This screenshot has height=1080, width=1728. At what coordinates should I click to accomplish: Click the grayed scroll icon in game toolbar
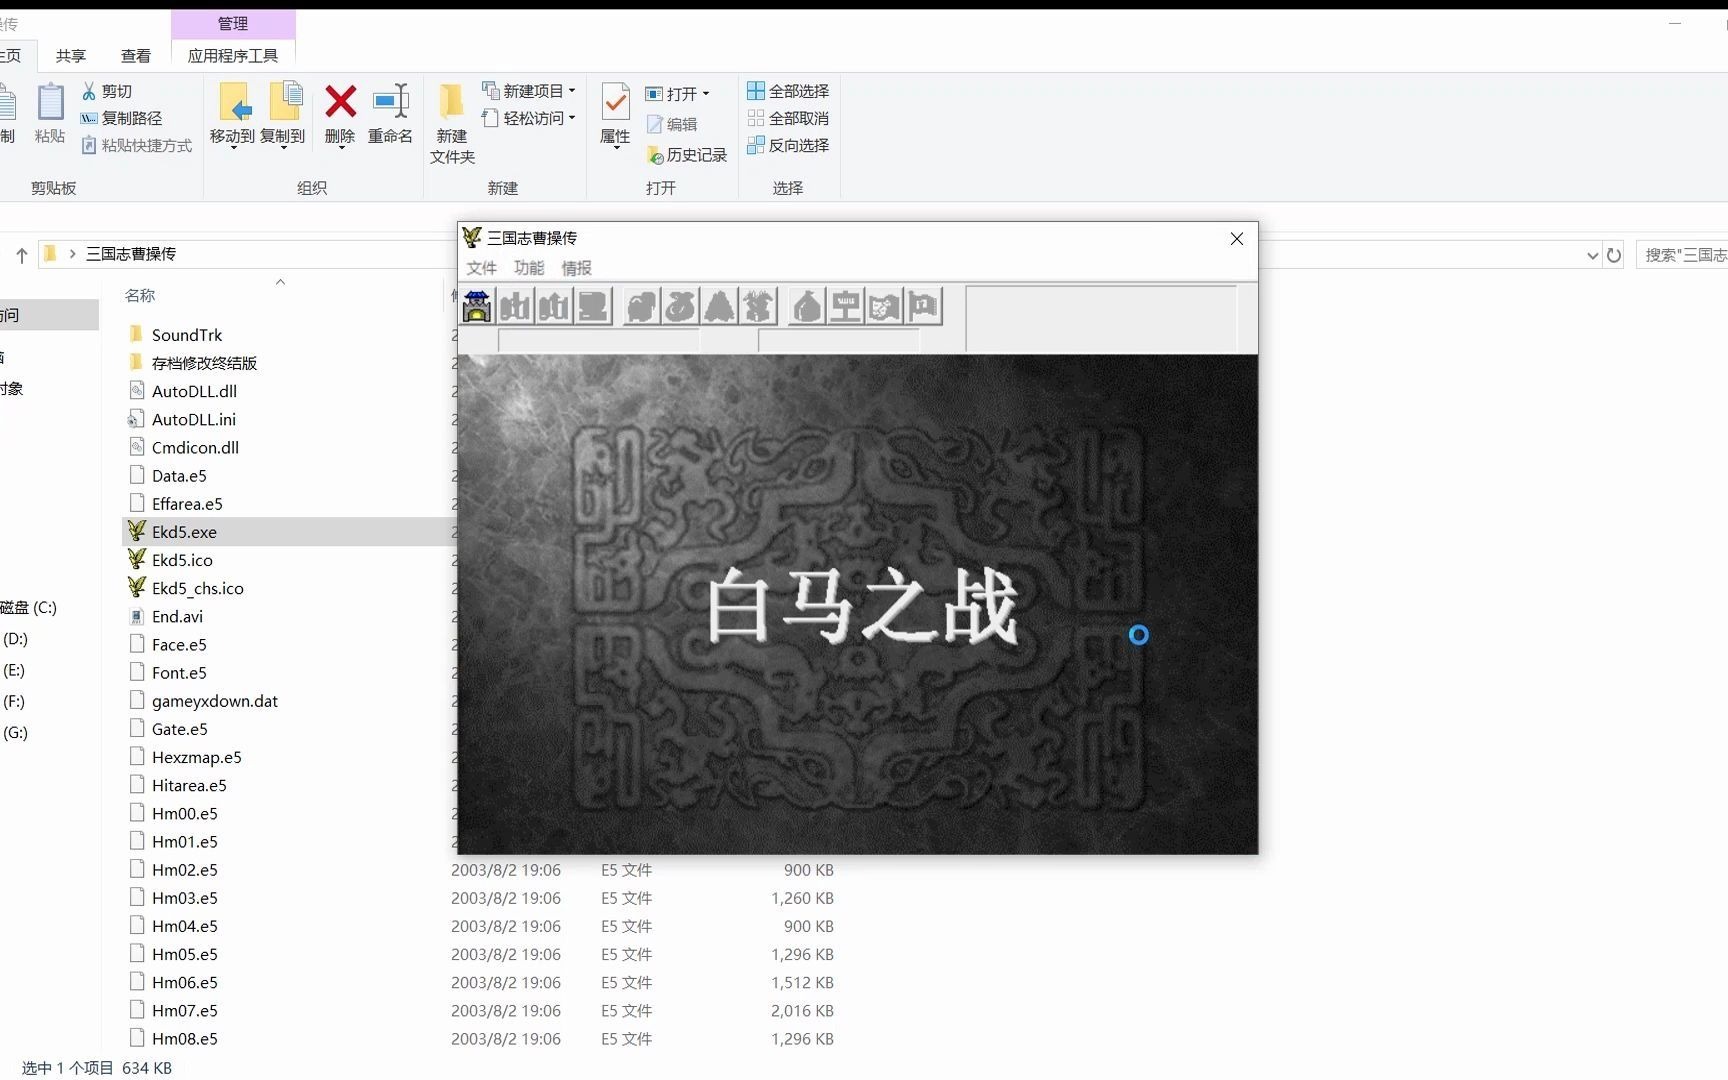pos(594,306)
